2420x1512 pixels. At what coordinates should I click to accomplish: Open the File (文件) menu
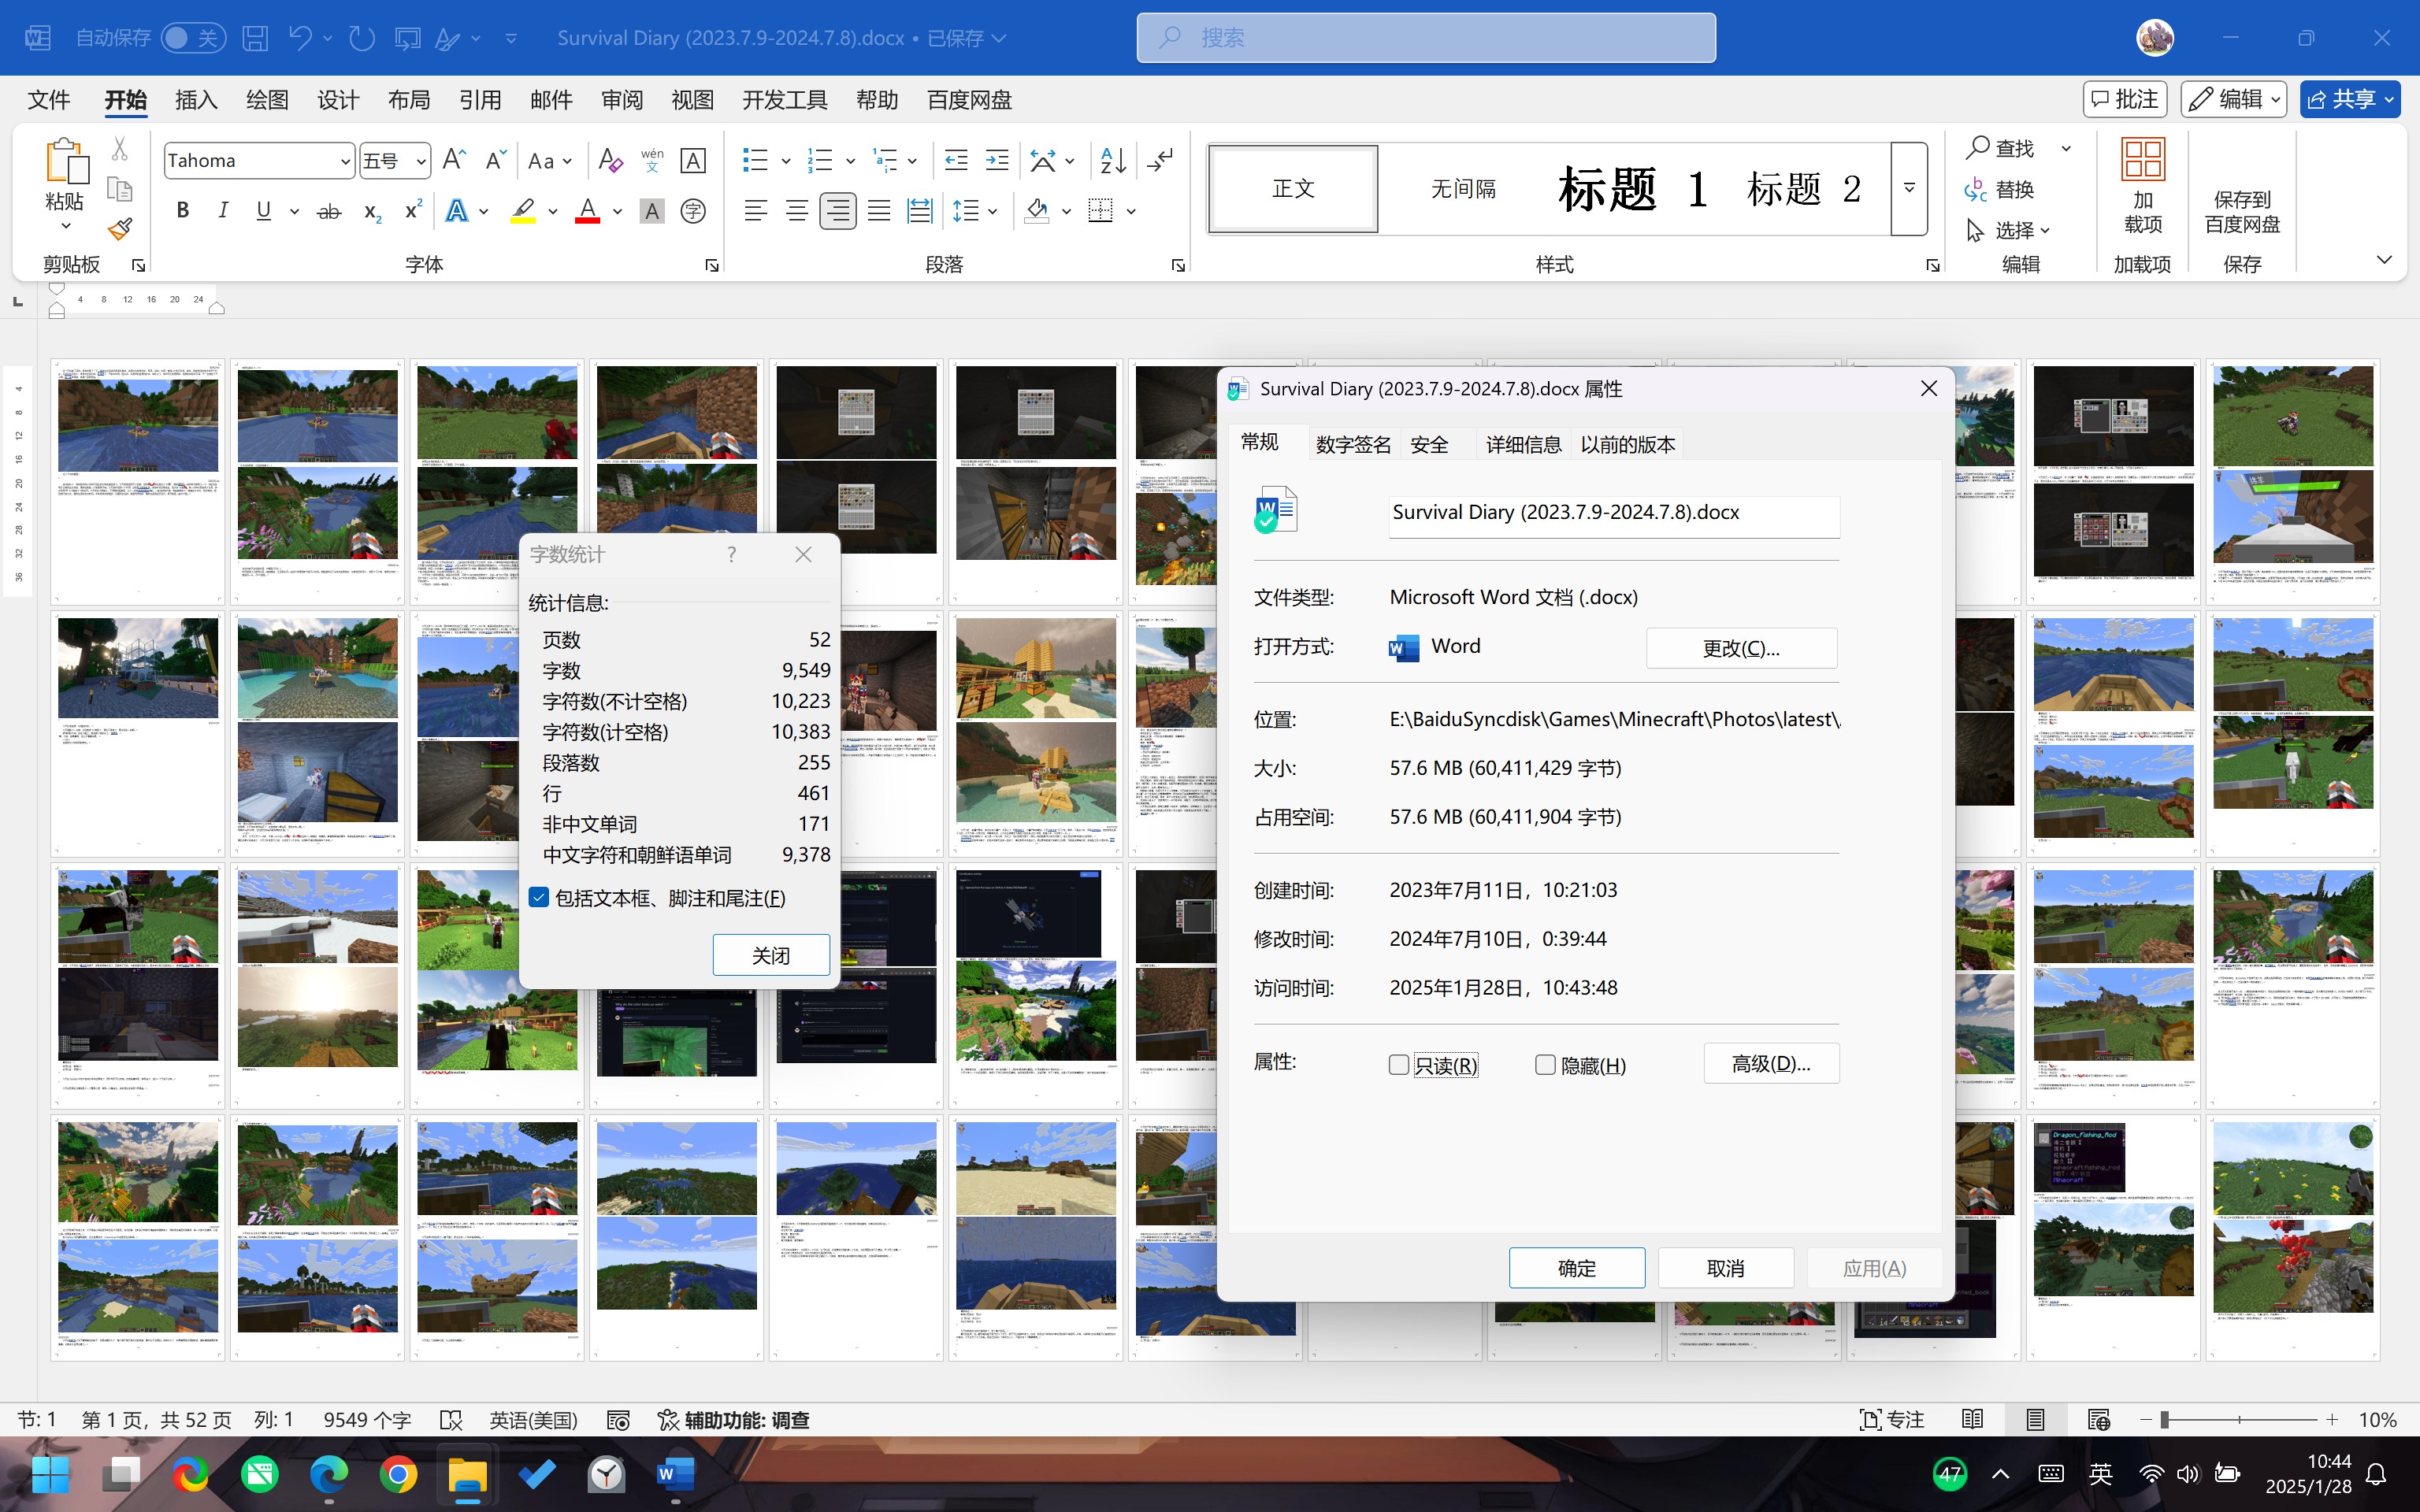point(49,100)
